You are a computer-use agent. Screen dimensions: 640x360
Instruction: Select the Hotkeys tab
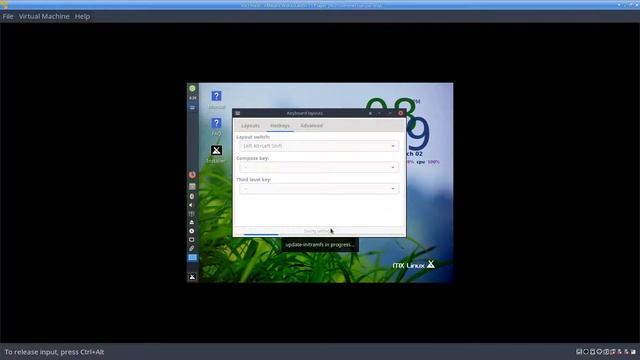(280, 126)
